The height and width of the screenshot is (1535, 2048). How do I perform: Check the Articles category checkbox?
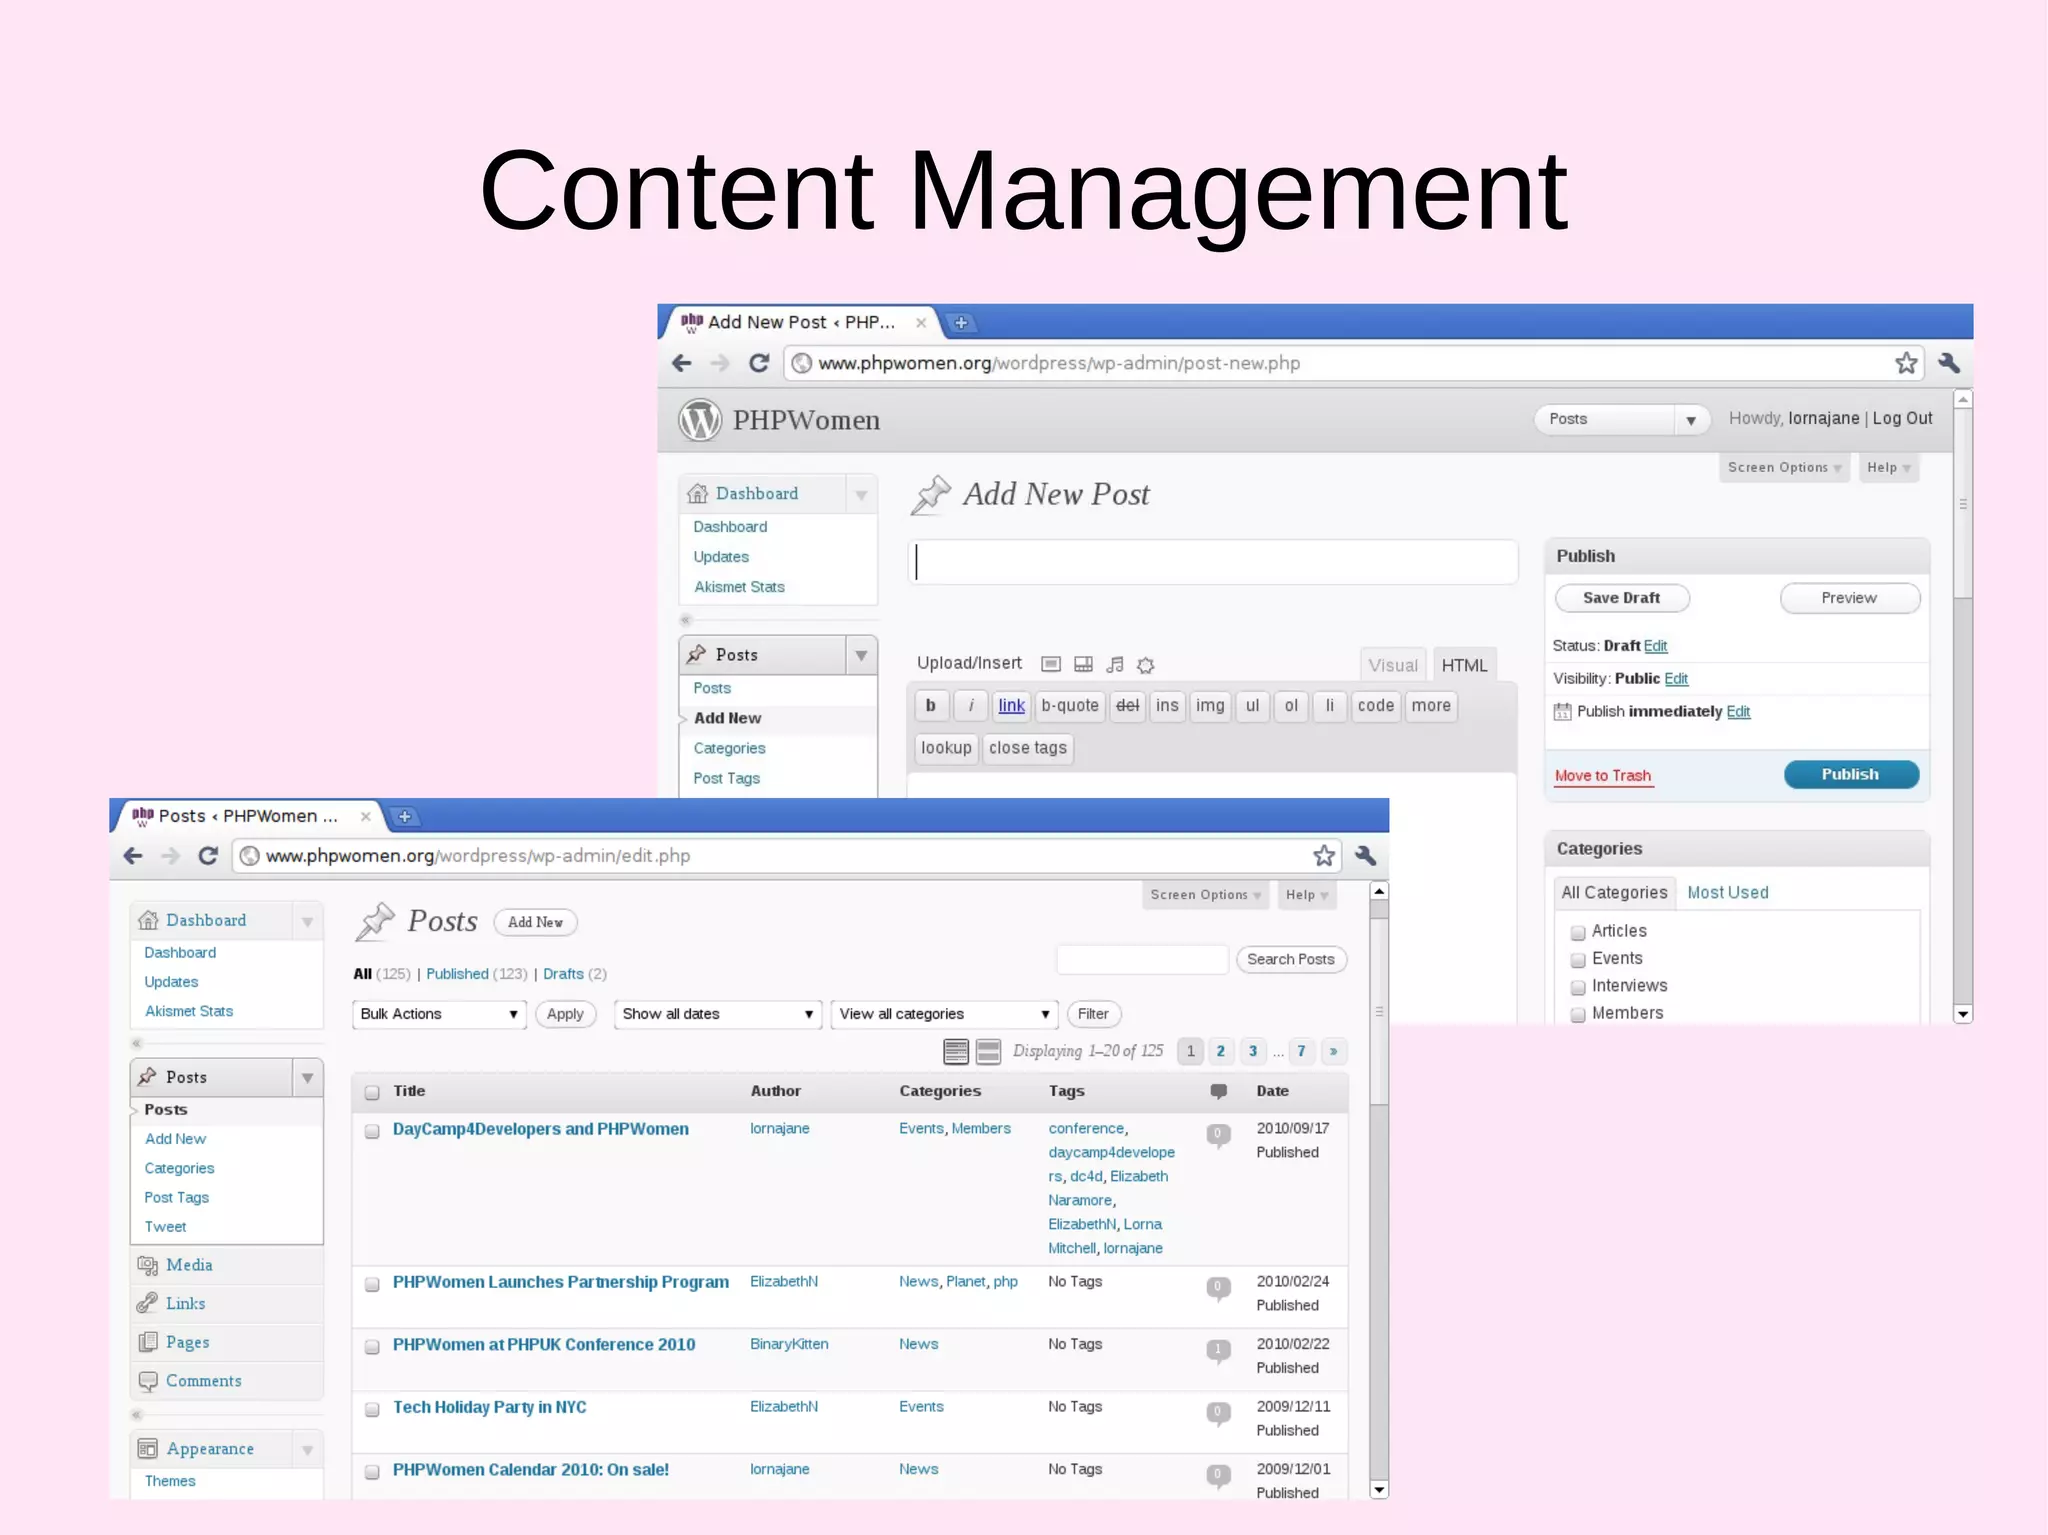click(x=1578, y=933)
